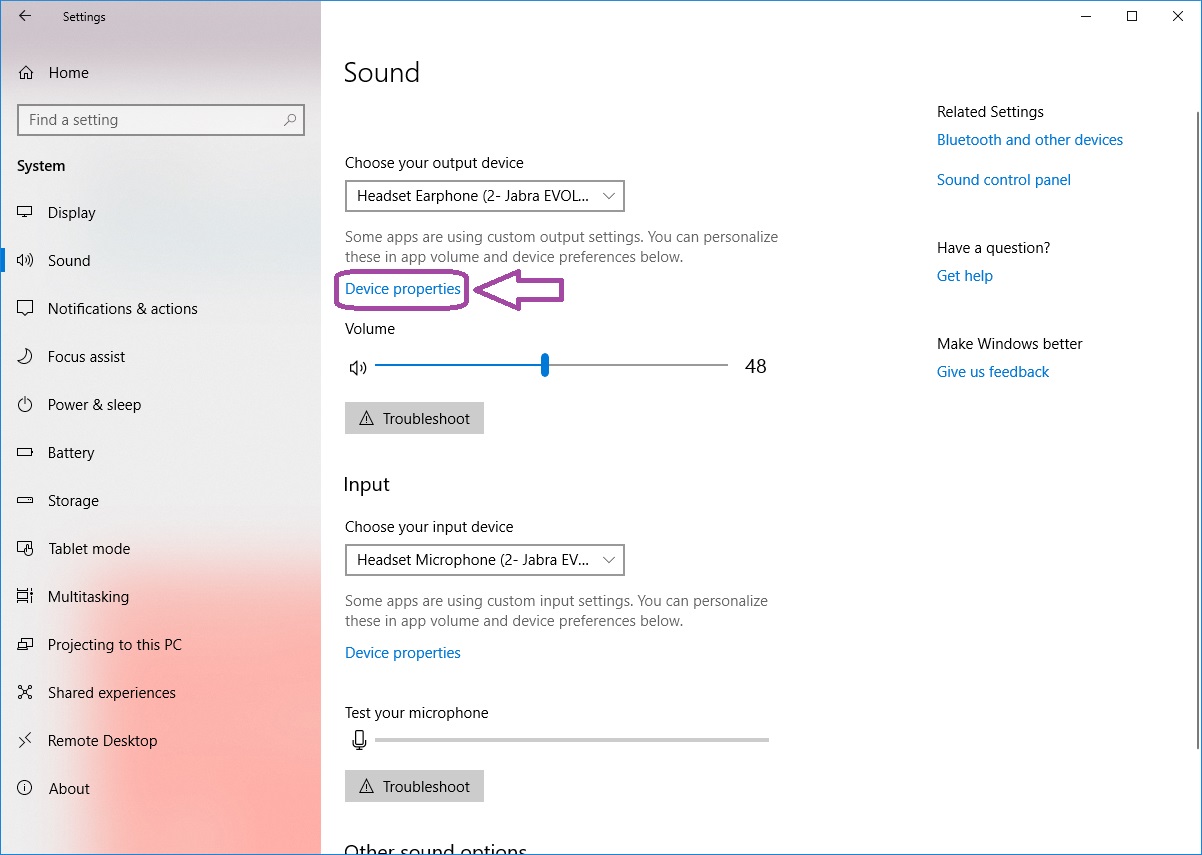The width and height of the screenshot is (1202, 855).
Task: Click the About info icon
Action: 26,789
